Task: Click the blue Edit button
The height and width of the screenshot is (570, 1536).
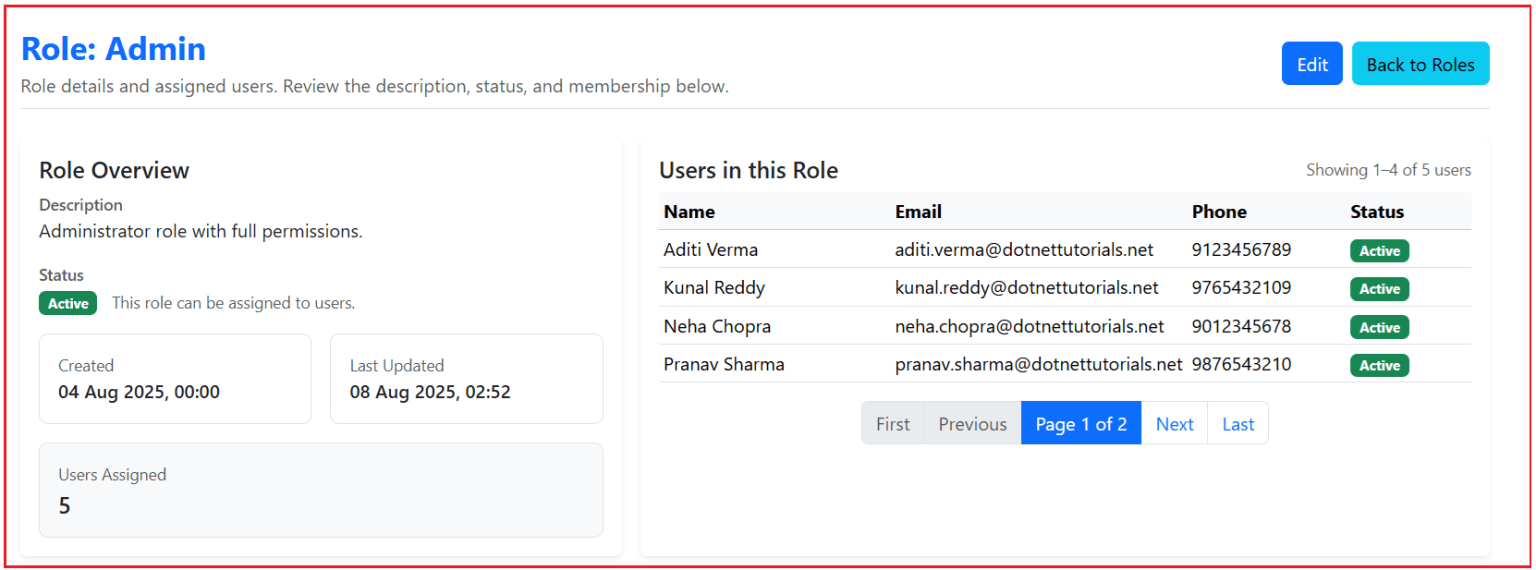Action: [x=1311, y=64]
